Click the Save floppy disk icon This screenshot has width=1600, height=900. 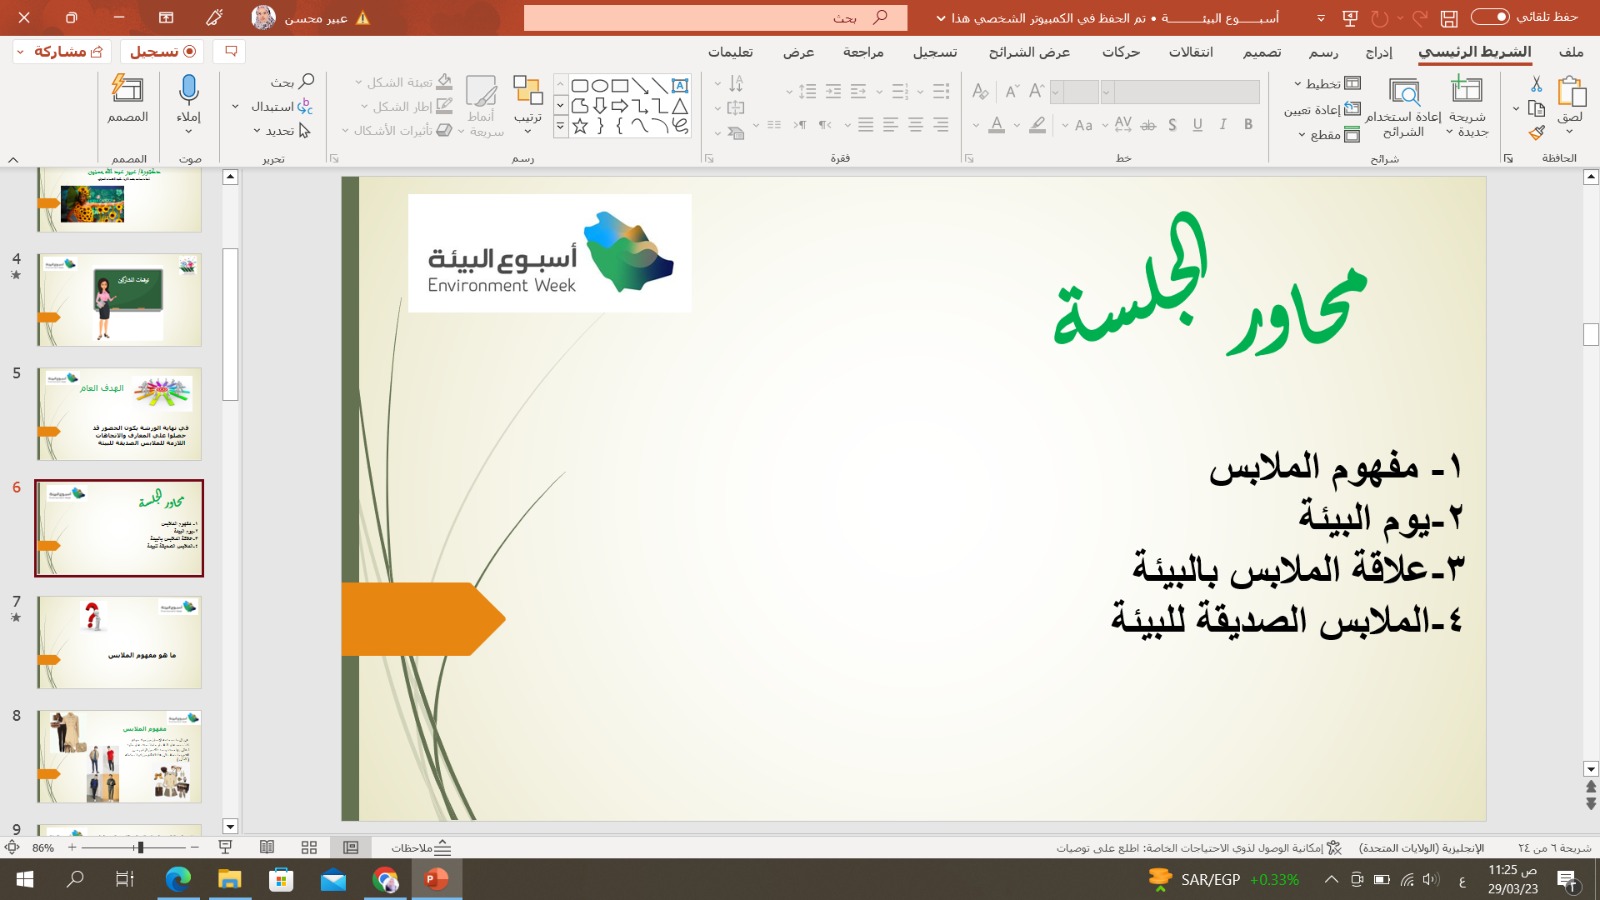coord(1449,18)
